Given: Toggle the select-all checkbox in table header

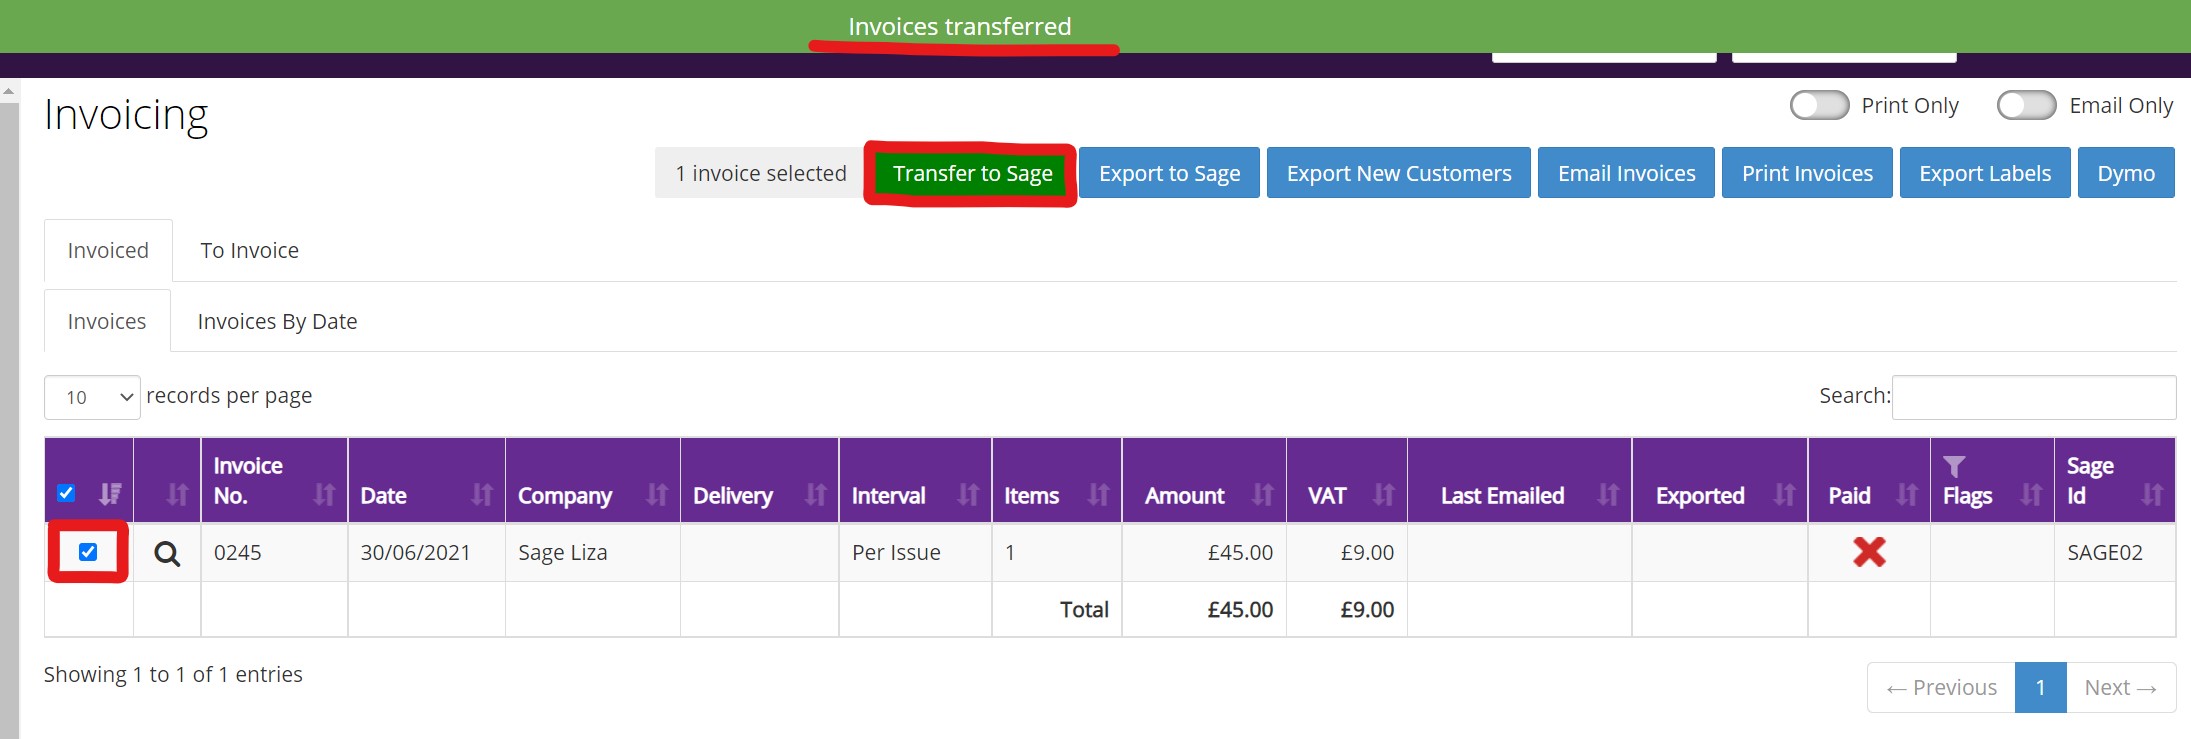Looking at the screenshot, I should (66, 493).
